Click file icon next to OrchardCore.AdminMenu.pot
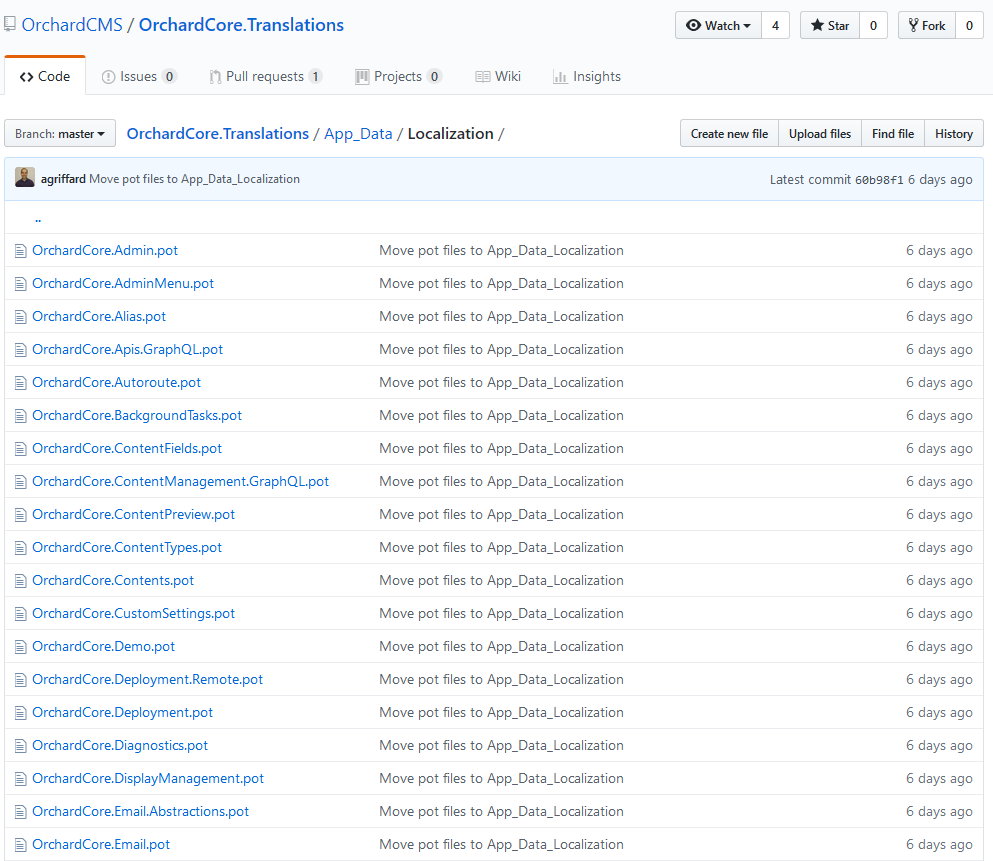 (20, 284)
